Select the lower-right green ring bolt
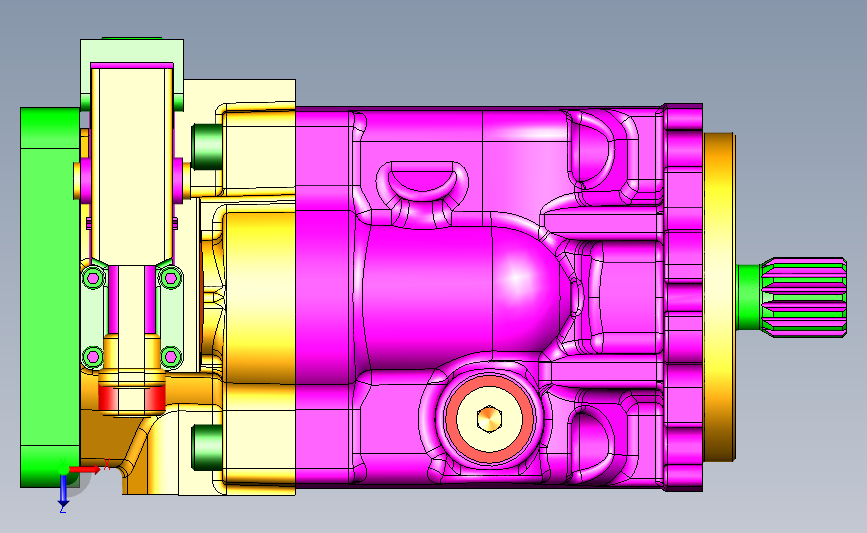This screenshot has width=867, height=533. coord(171,357)
